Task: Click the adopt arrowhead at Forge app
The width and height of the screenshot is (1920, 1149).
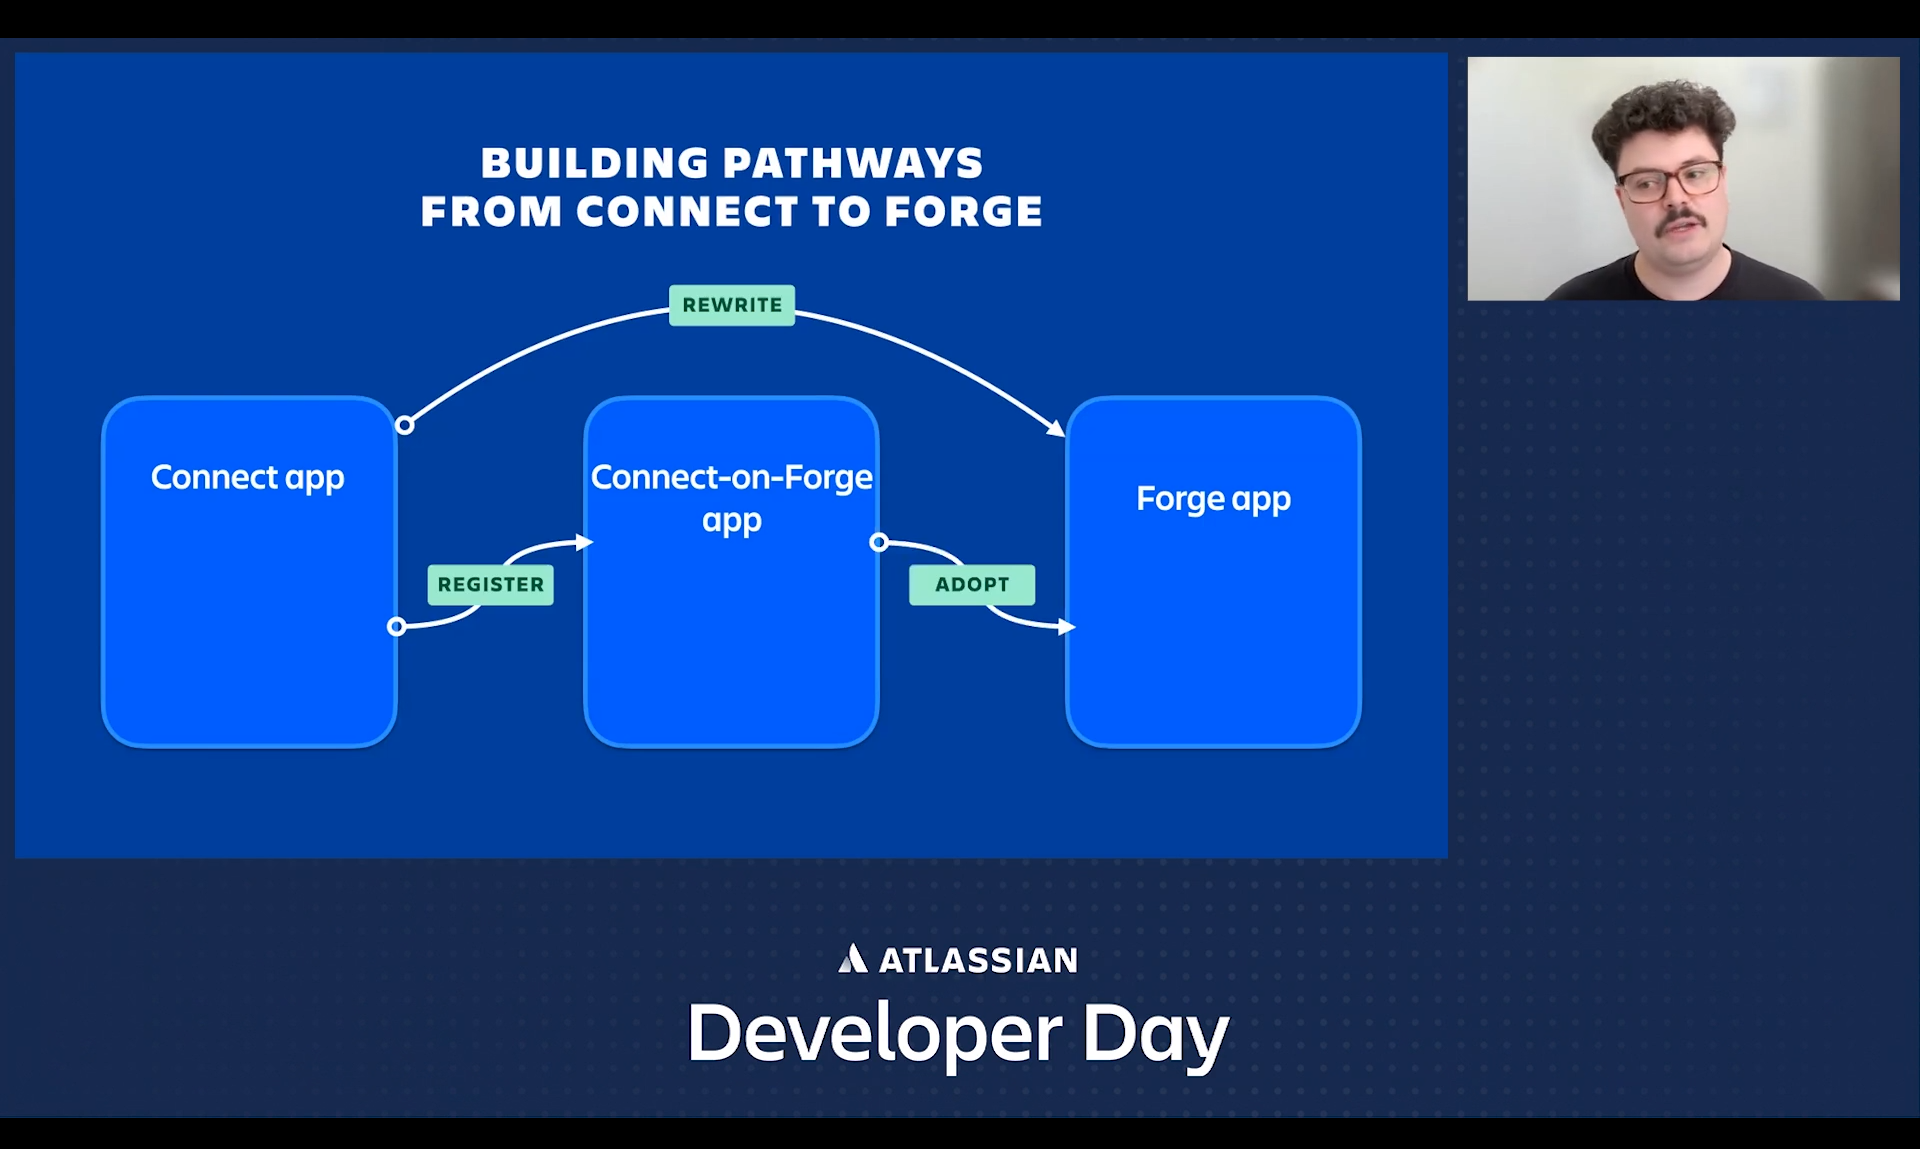Action: pyautogui.click(x=1067, y=627)
